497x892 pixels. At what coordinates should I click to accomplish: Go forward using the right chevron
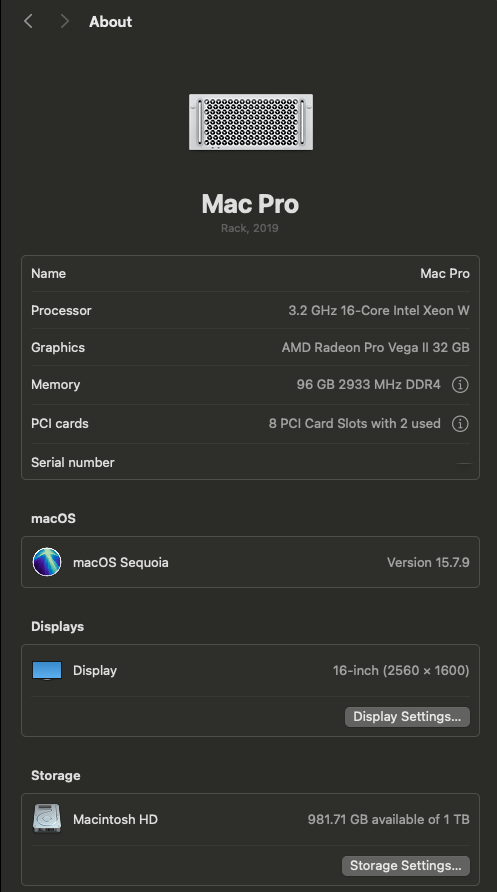click(64, 22)
